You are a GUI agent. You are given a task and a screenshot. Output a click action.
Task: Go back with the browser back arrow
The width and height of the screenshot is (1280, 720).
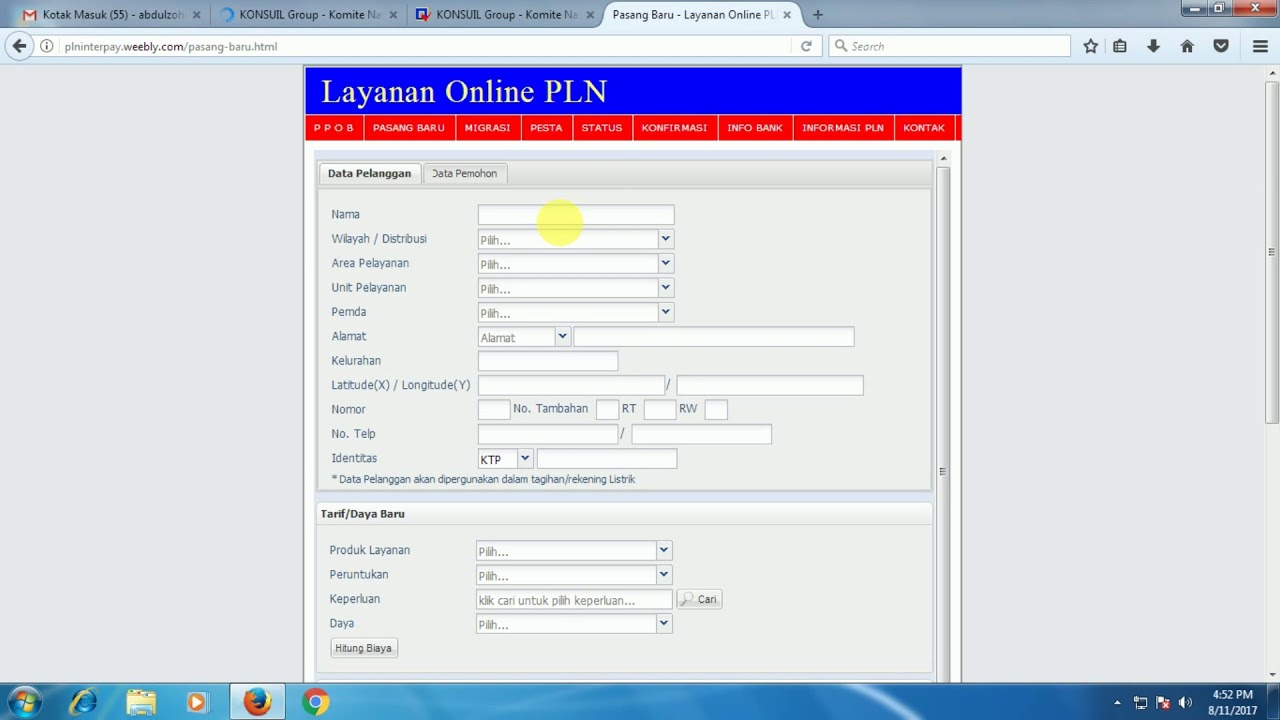click(x=19, y=46)
